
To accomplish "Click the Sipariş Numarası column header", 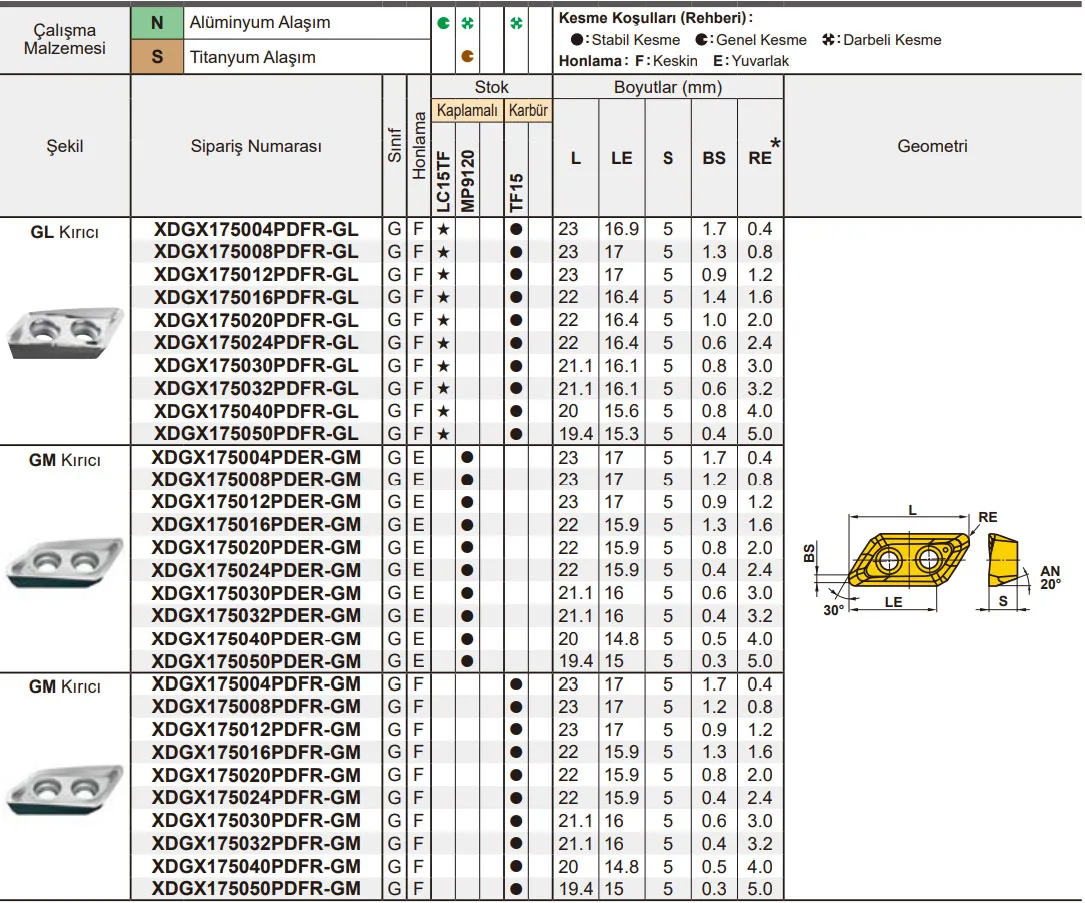I will point(256,146).
